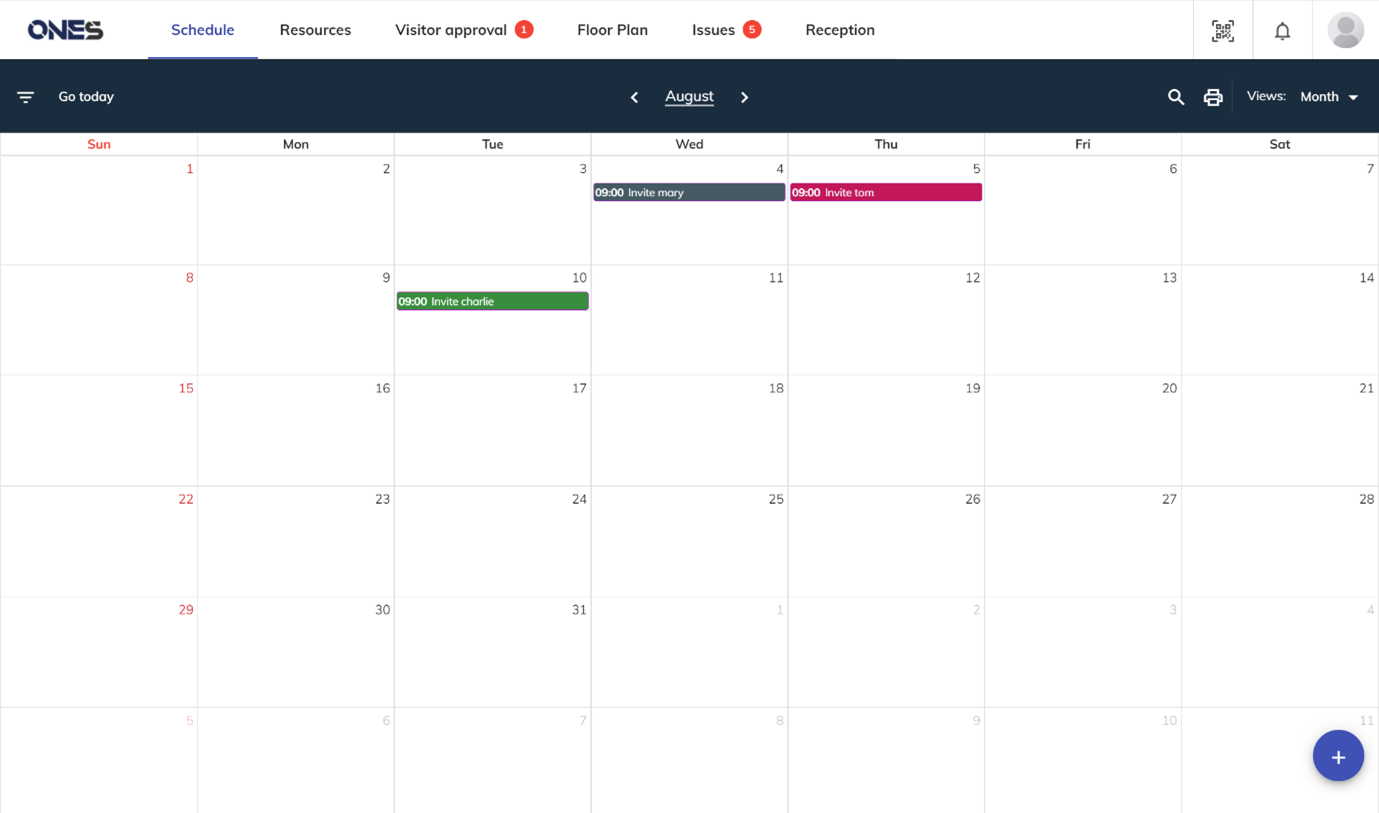Open the August month picker
The width and height of the screenshot is (1379, 813).
click(x=689, y=96)
